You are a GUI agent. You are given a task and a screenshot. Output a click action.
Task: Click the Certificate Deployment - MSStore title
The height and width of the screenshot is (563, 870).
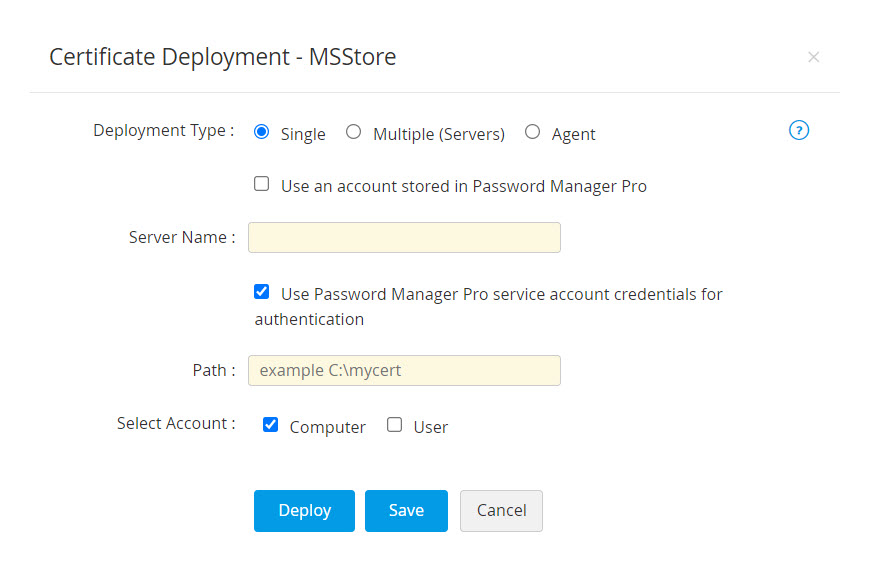click(x=222, y=57)
